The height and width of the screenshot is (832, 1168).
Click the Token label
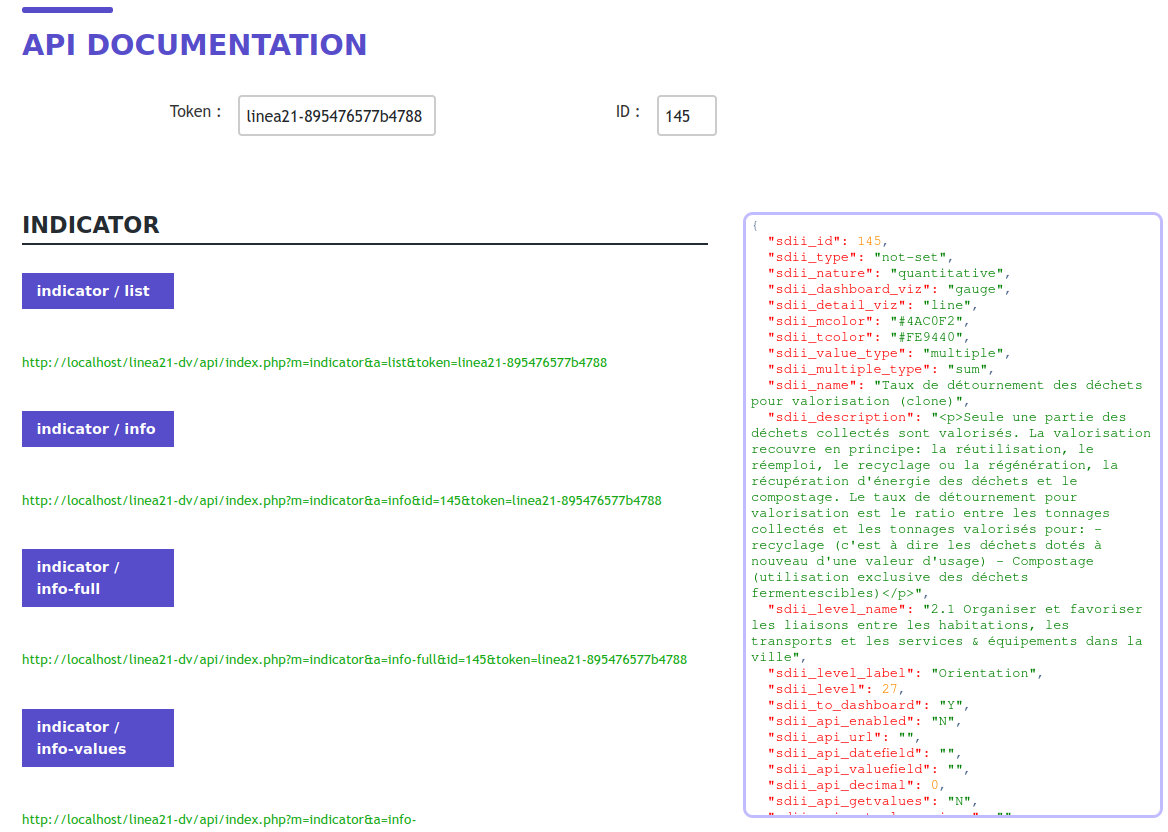(195, 112)
